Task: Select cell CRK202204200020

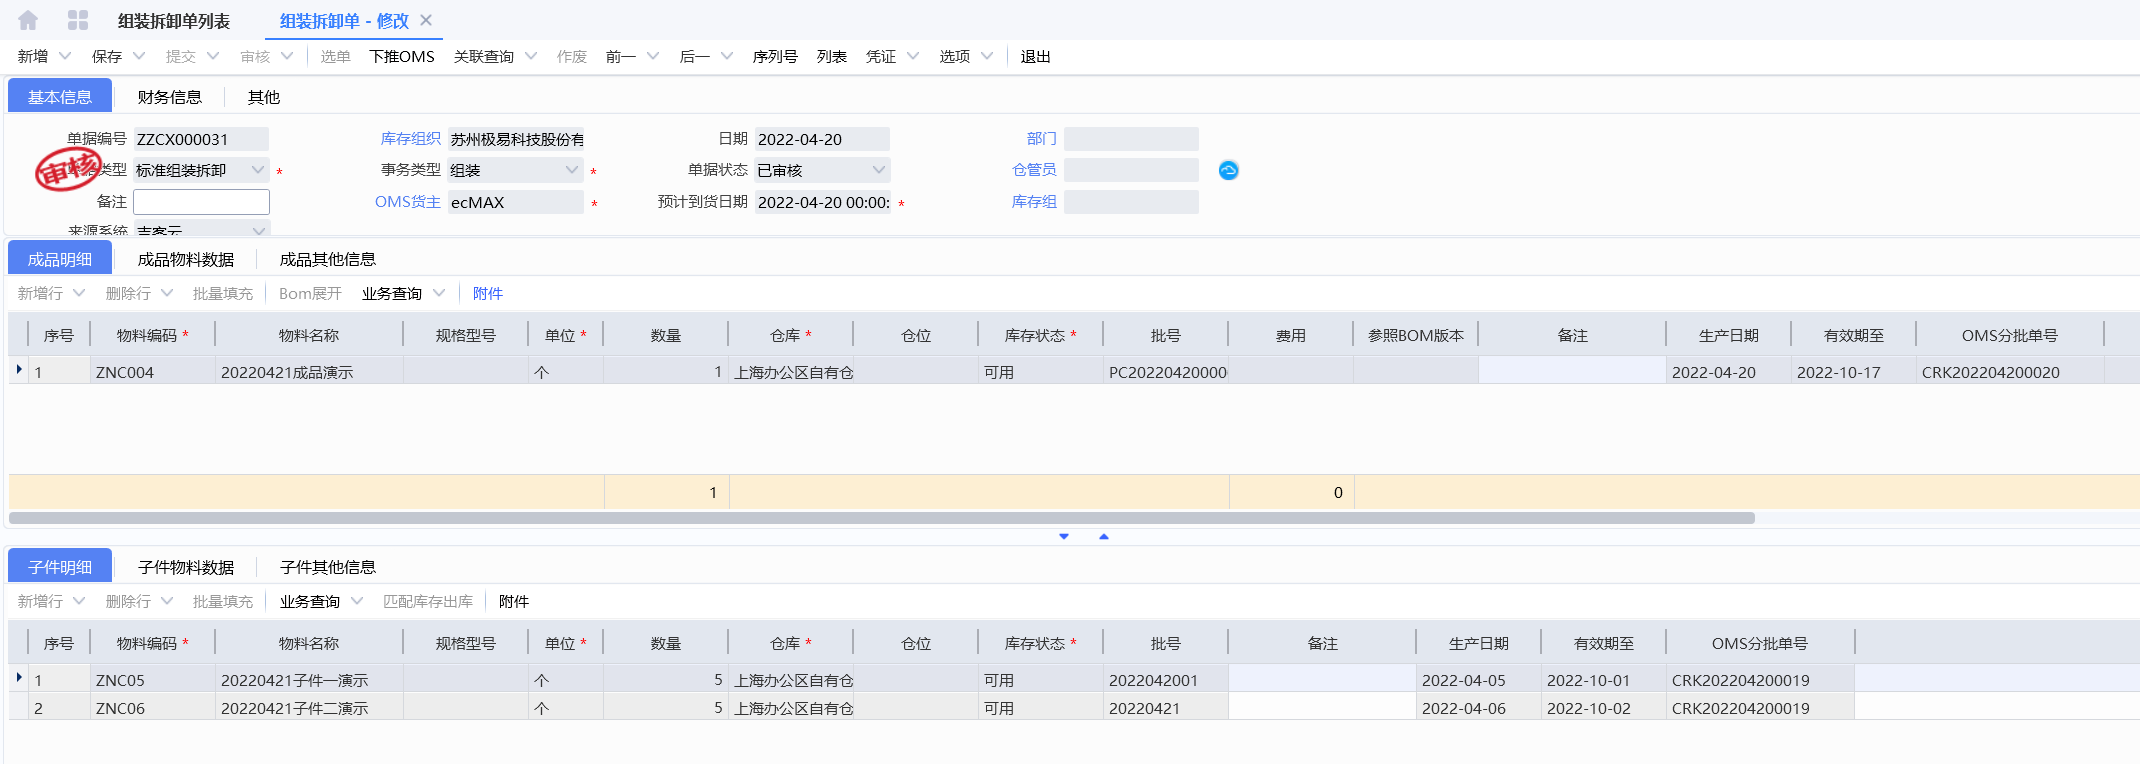Action: pos(2010,372)
